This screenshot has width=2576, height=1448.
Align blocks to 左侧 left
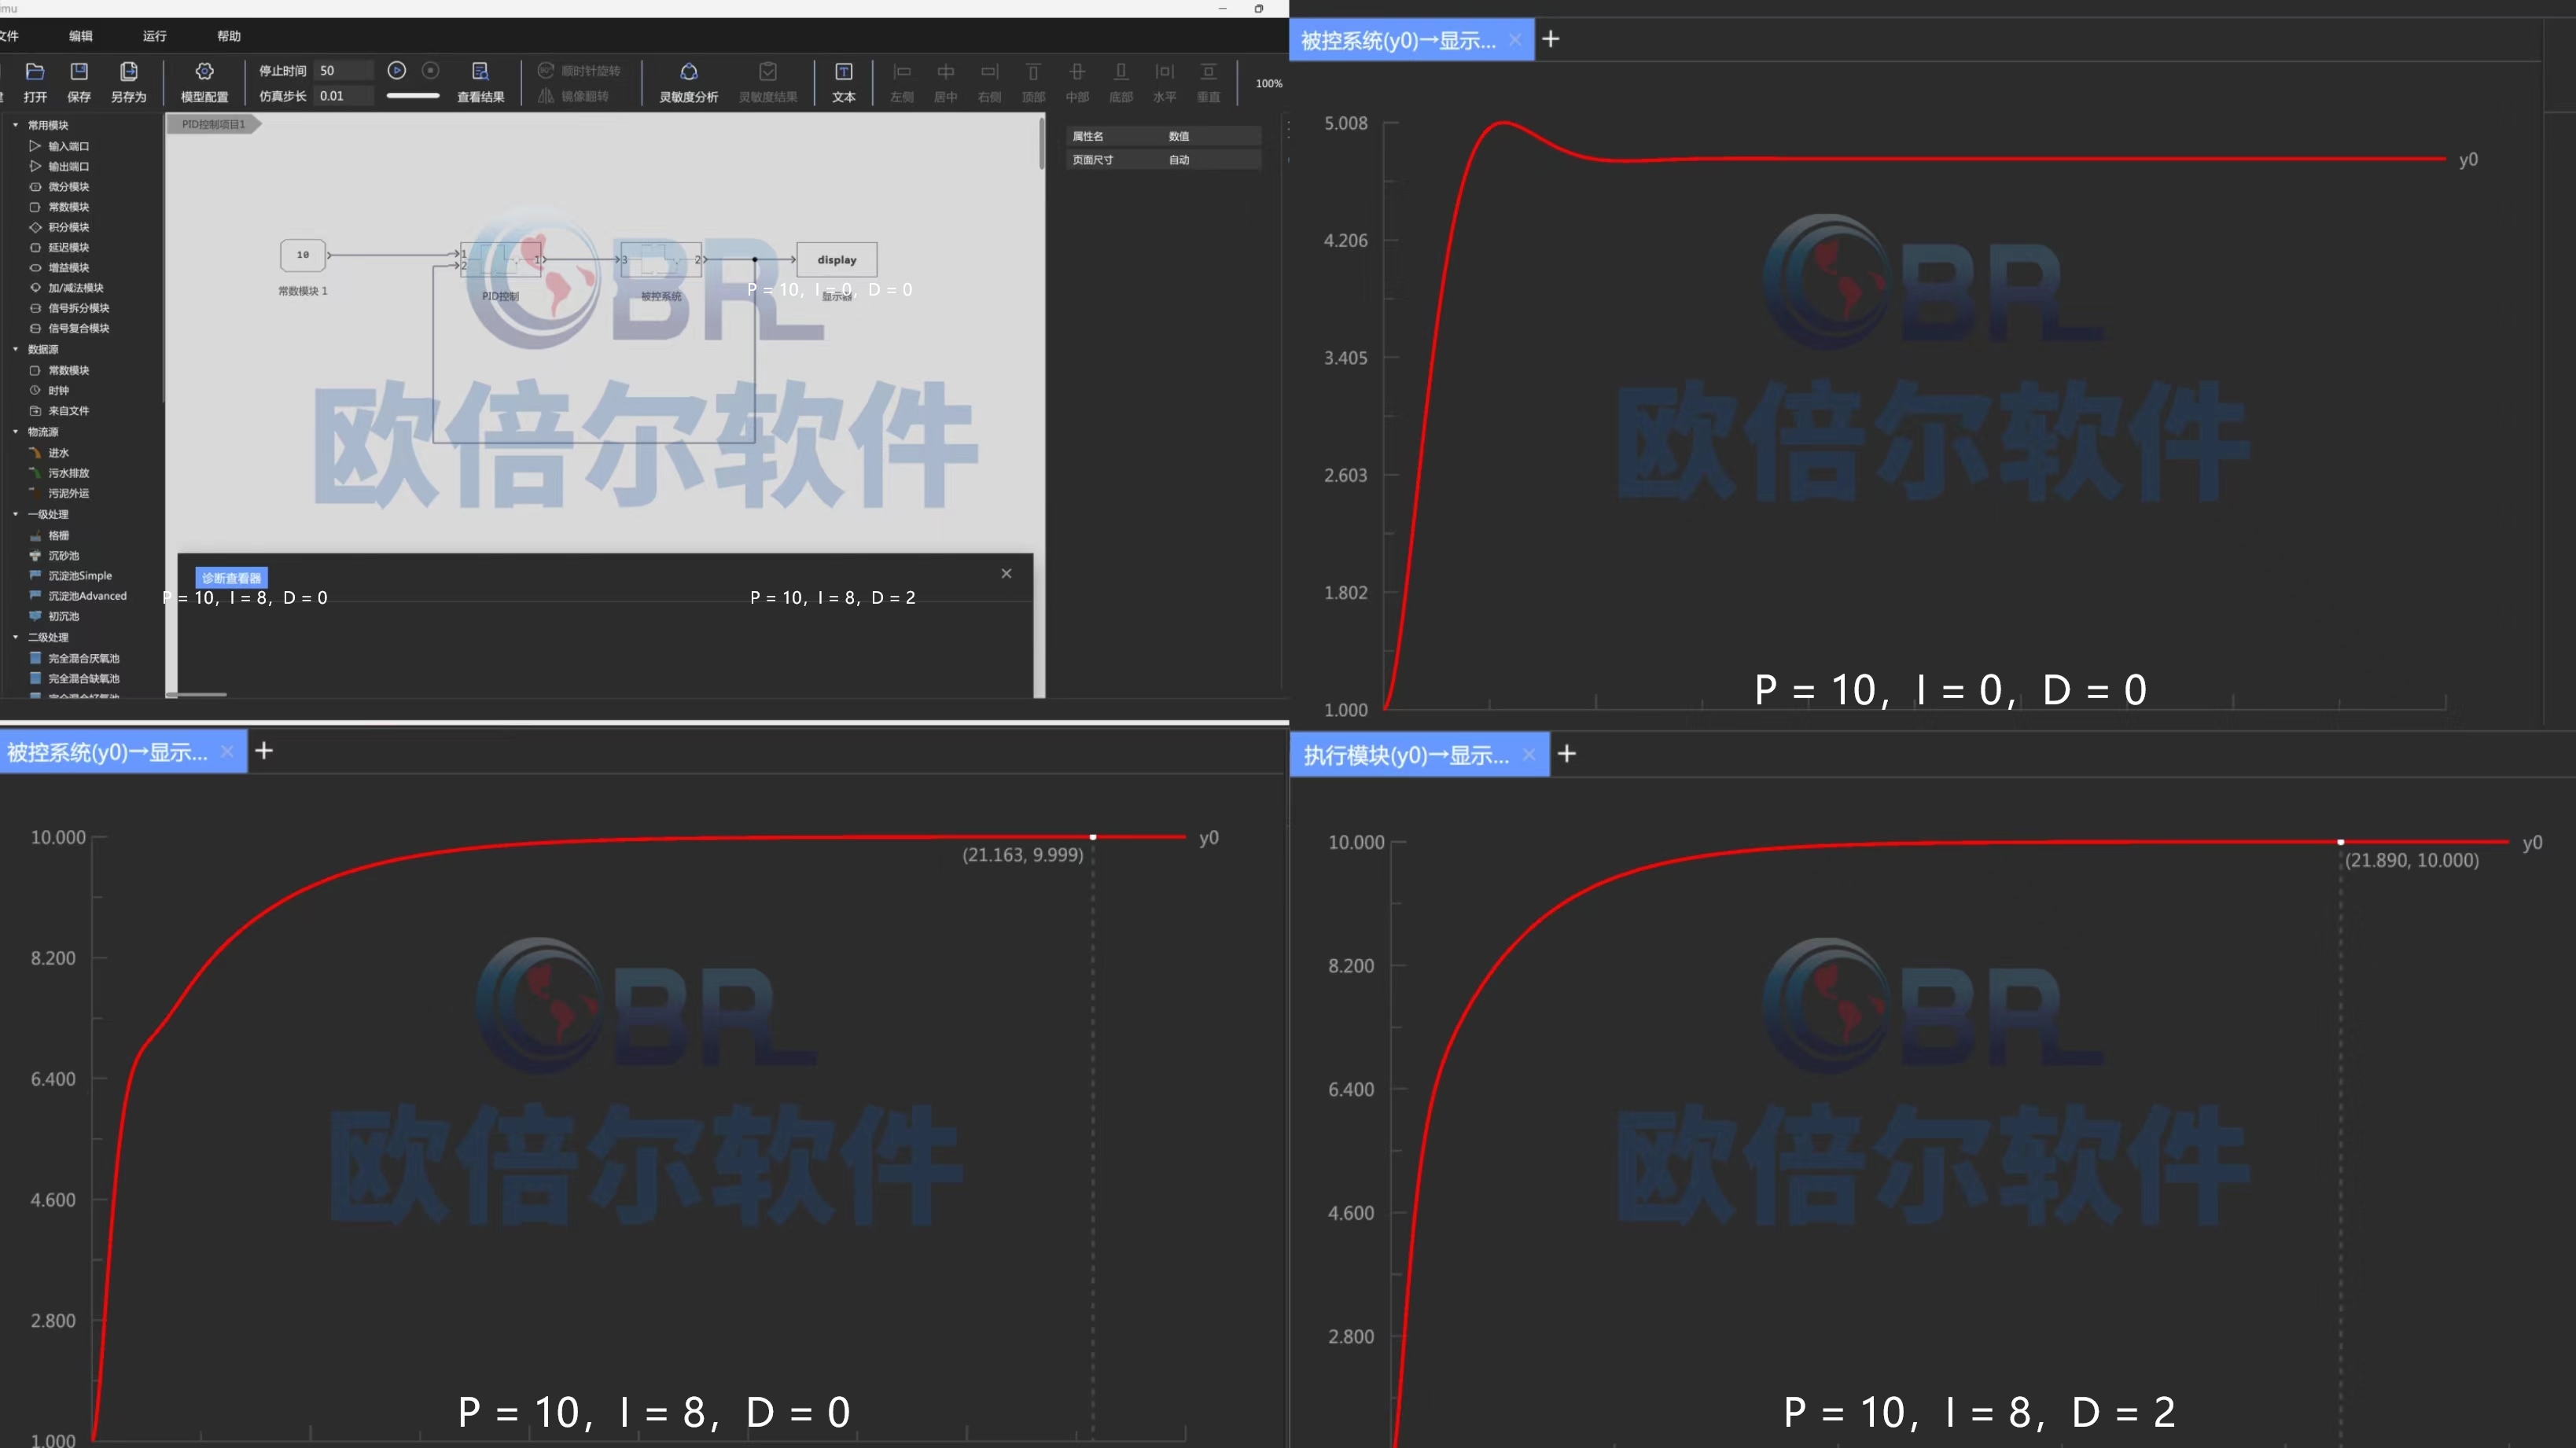point(902,82)
